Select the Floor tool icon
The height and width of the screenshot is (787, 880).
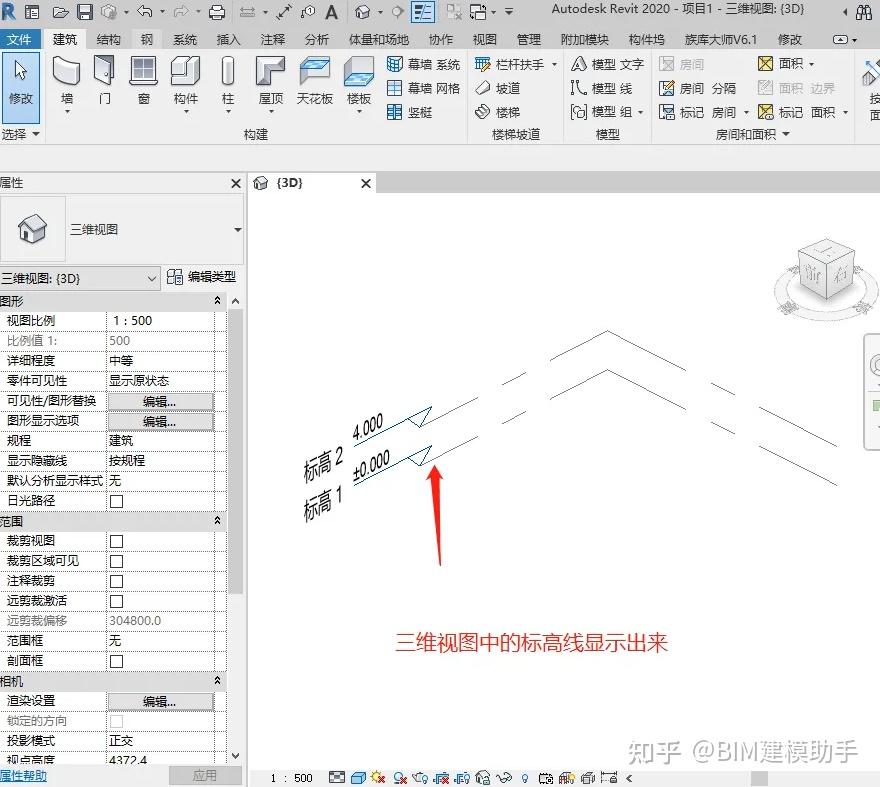click(x=359, y=71)
